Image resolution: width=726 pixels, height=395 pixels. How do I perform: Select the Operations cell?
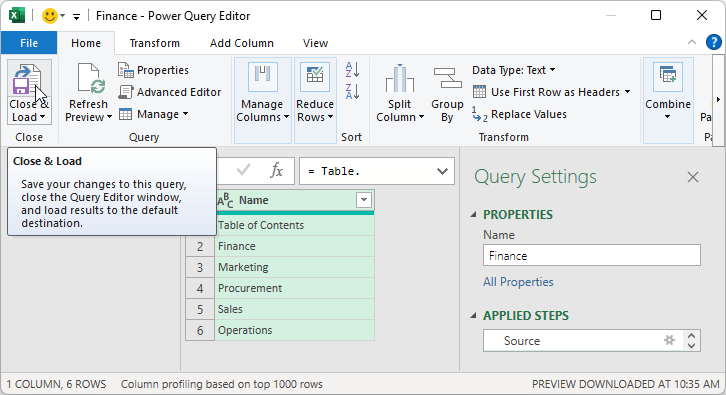[294, 330]
